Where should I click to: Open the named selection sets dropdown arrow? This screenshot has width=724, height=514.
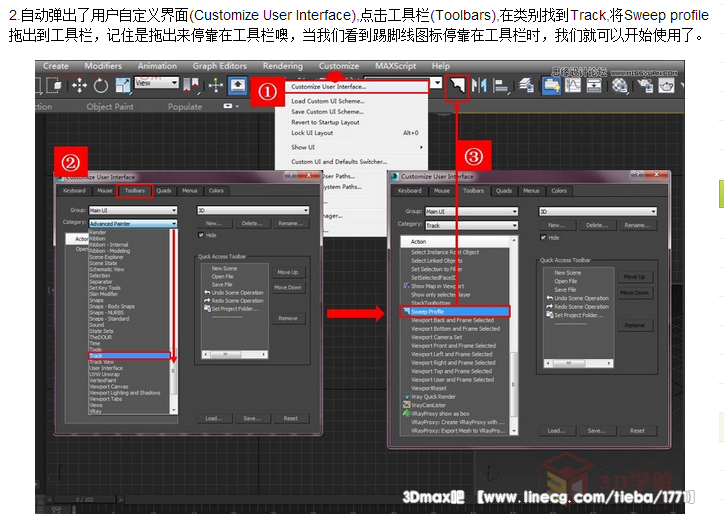pyautogui.click(x=436, y=83)
